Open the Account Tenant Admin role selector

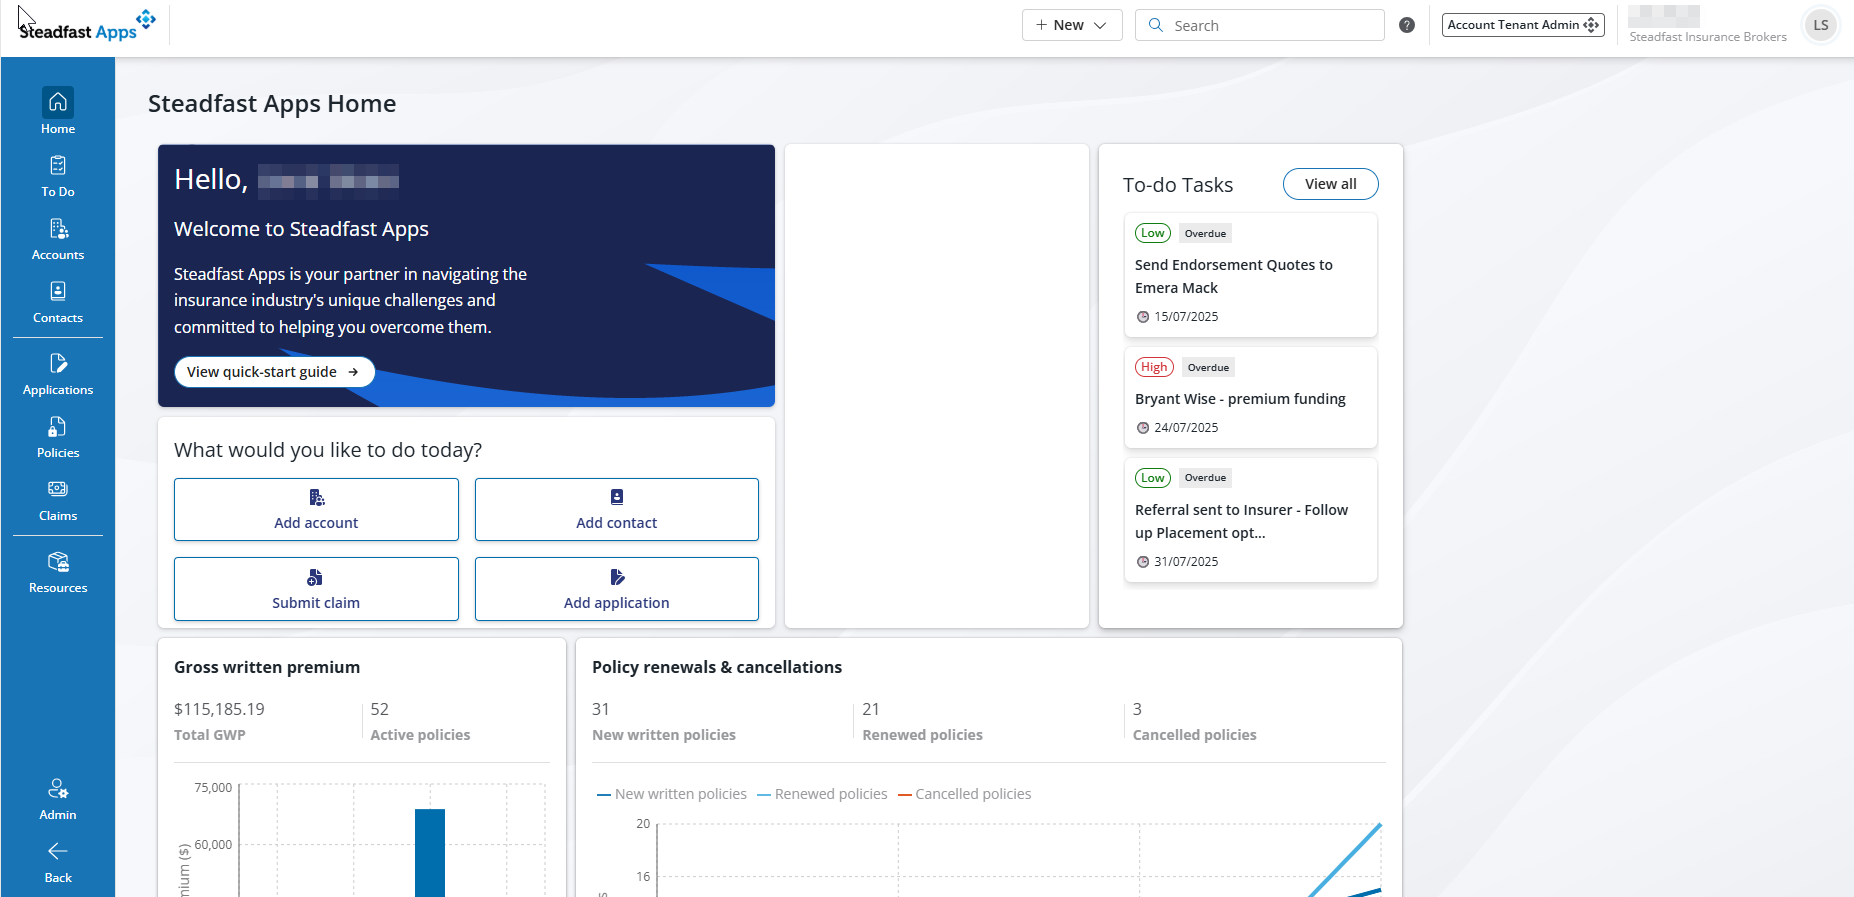coord(1523,25)
